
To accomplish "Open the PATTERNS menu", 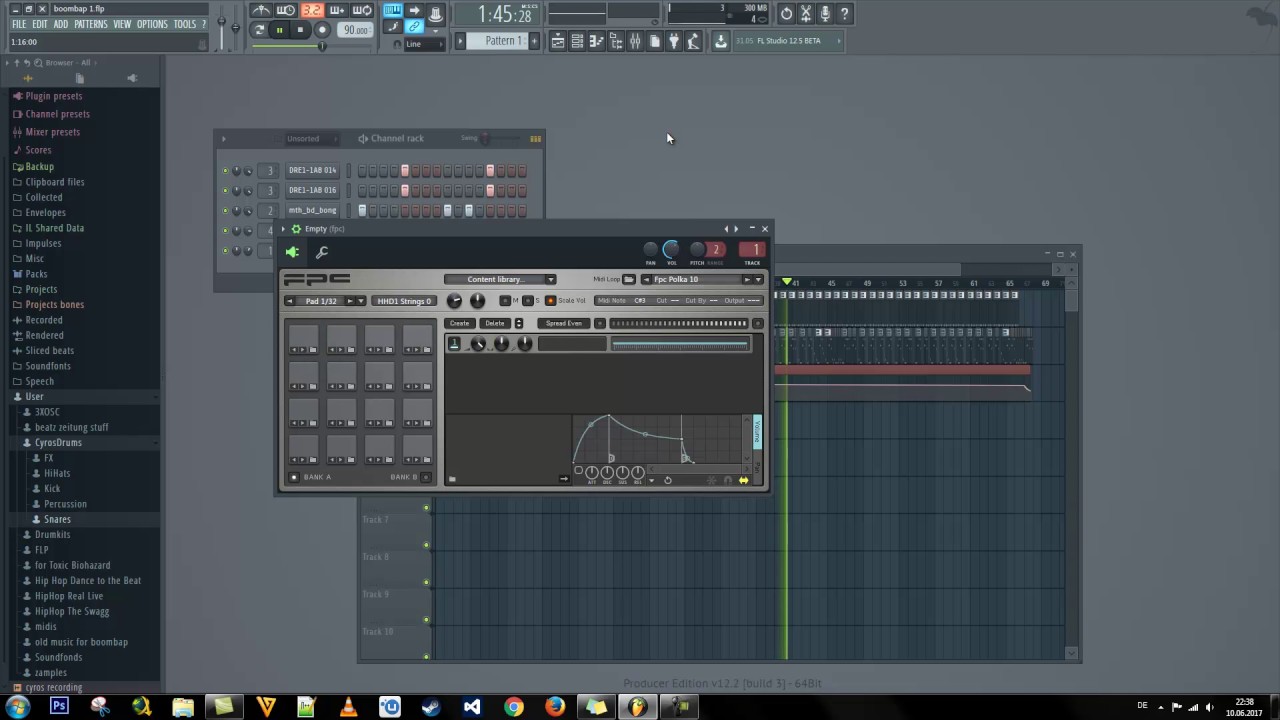I will (90, 24).
